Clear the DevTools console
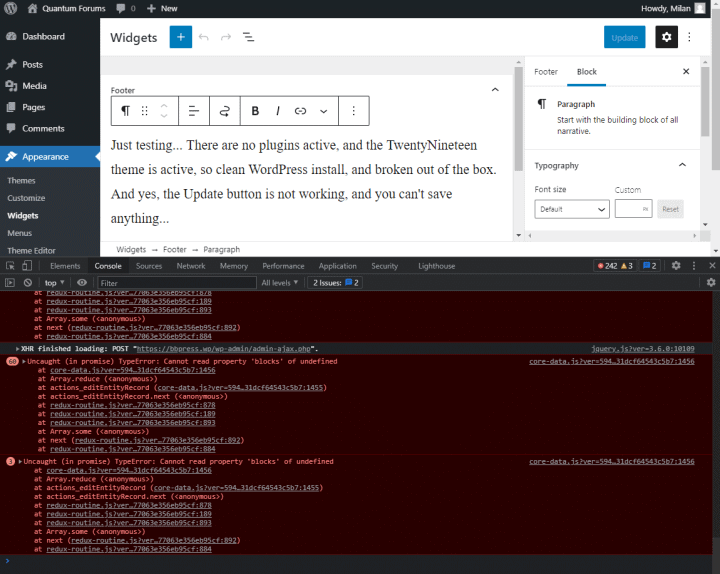720x574 pixels. pyautogui.click(x=28, y=283)
